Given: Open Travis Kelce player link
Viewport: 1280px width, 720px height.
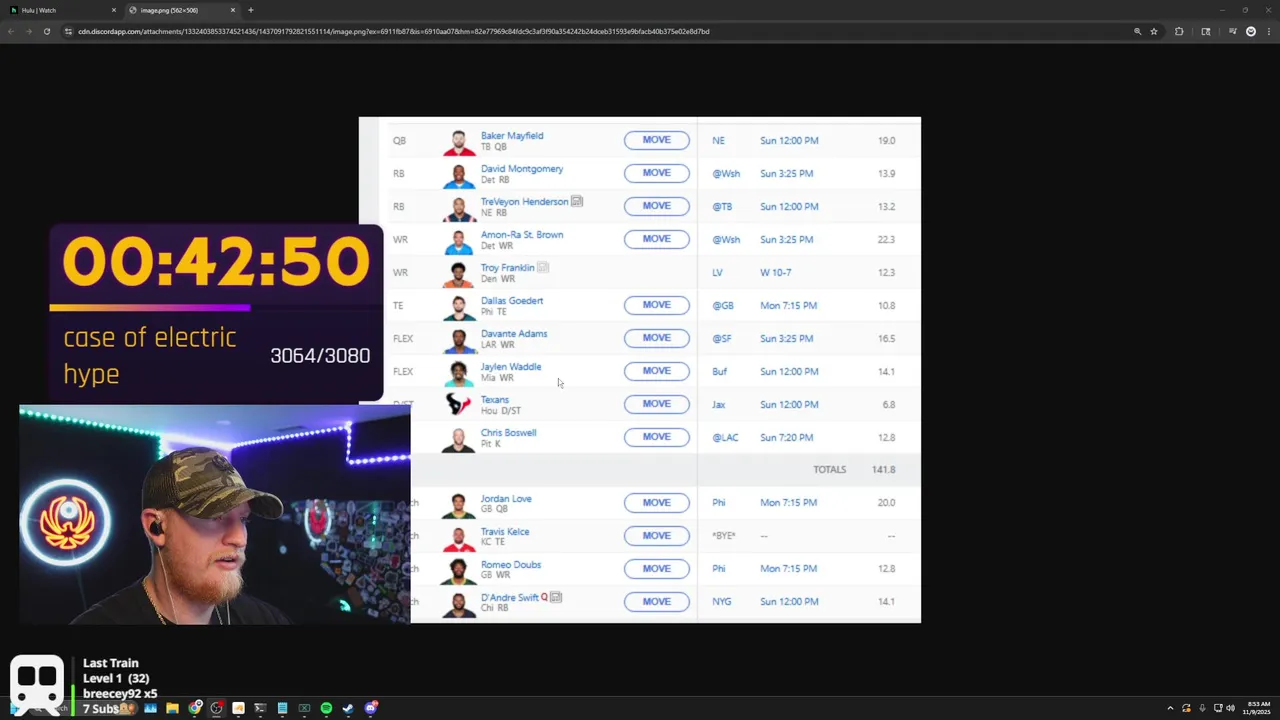Looking at the screenshot, I should coord(505,532).
